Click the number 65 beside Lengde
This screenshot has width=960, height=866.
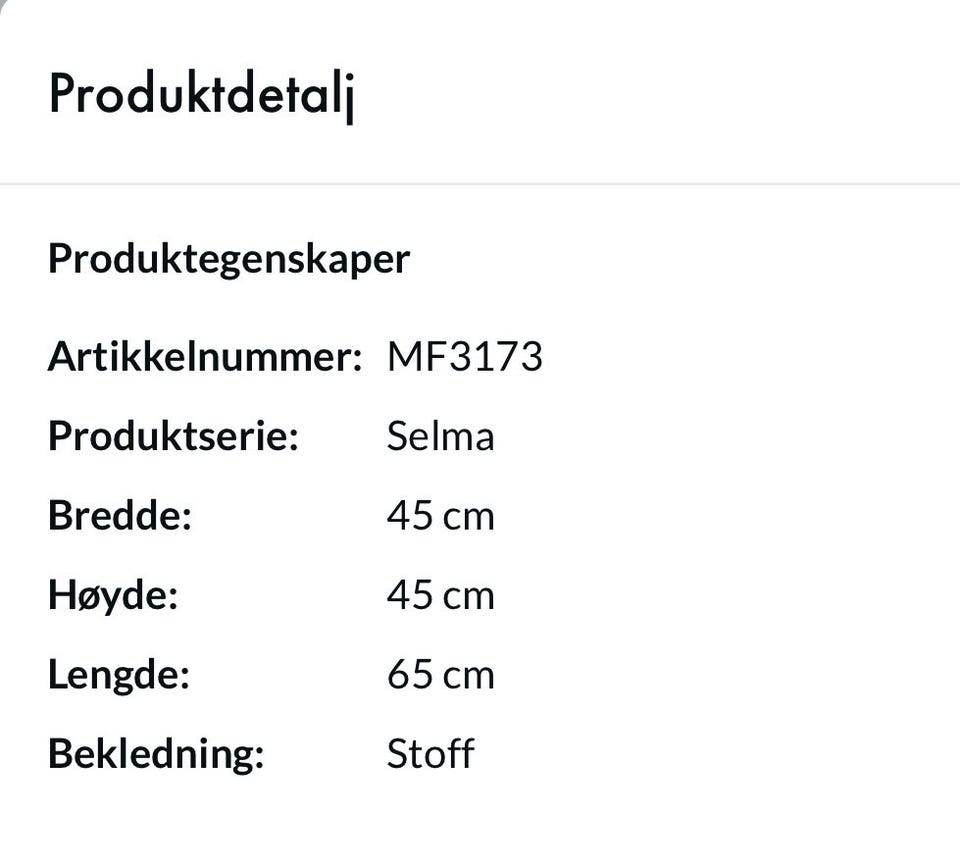[409, 675]
